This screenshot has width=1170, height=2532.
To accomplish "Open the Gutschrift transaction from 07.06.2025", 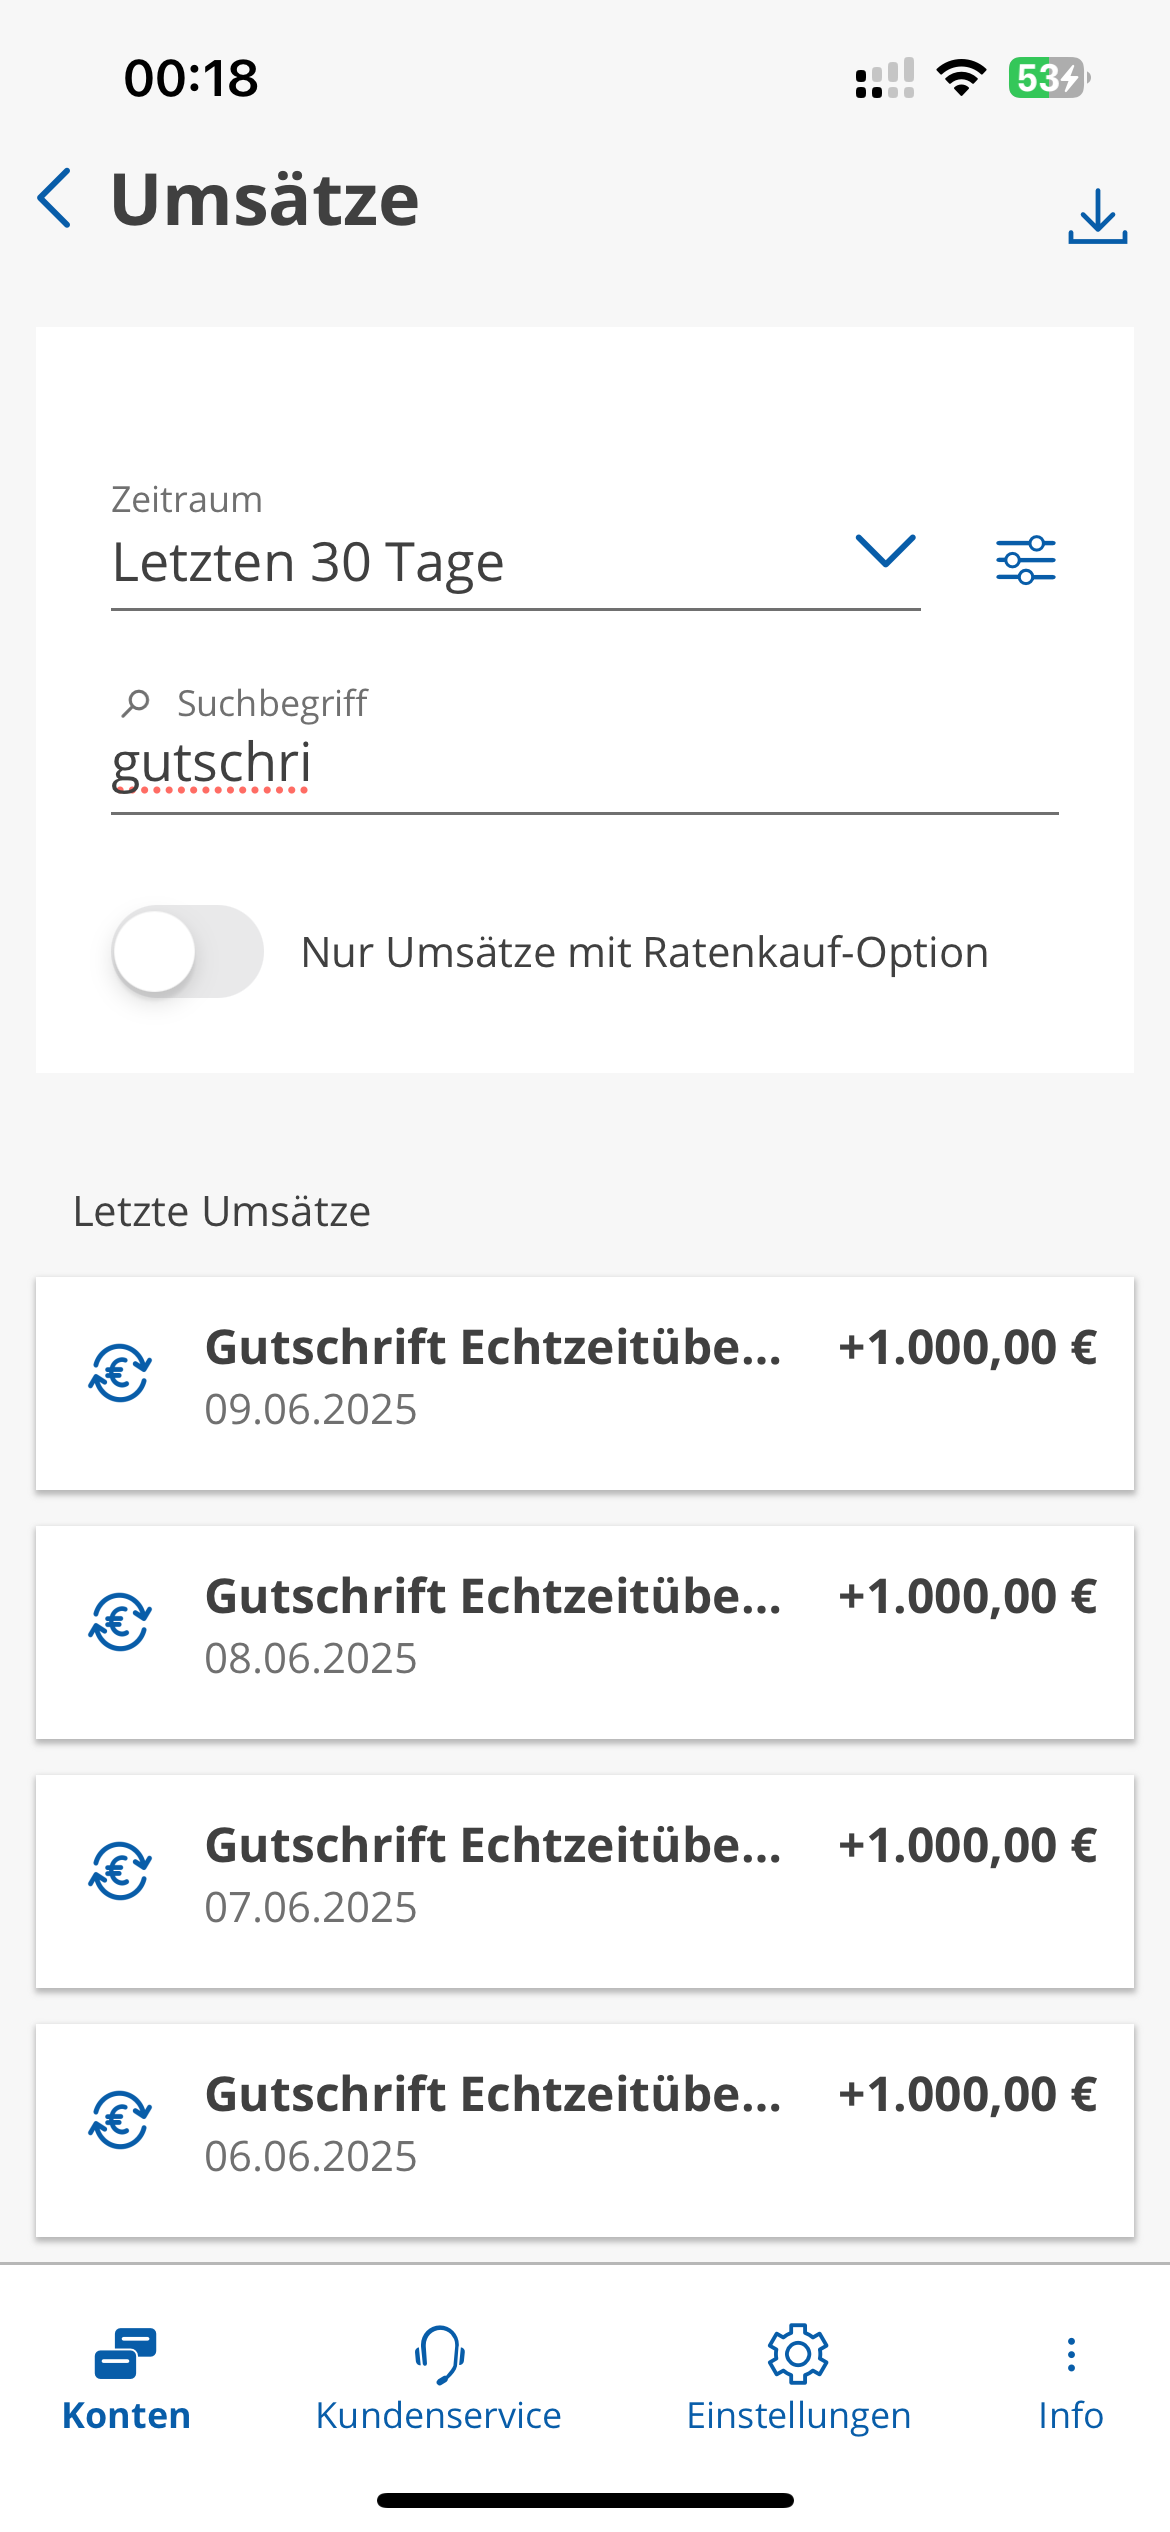I will coord(585,1881).
